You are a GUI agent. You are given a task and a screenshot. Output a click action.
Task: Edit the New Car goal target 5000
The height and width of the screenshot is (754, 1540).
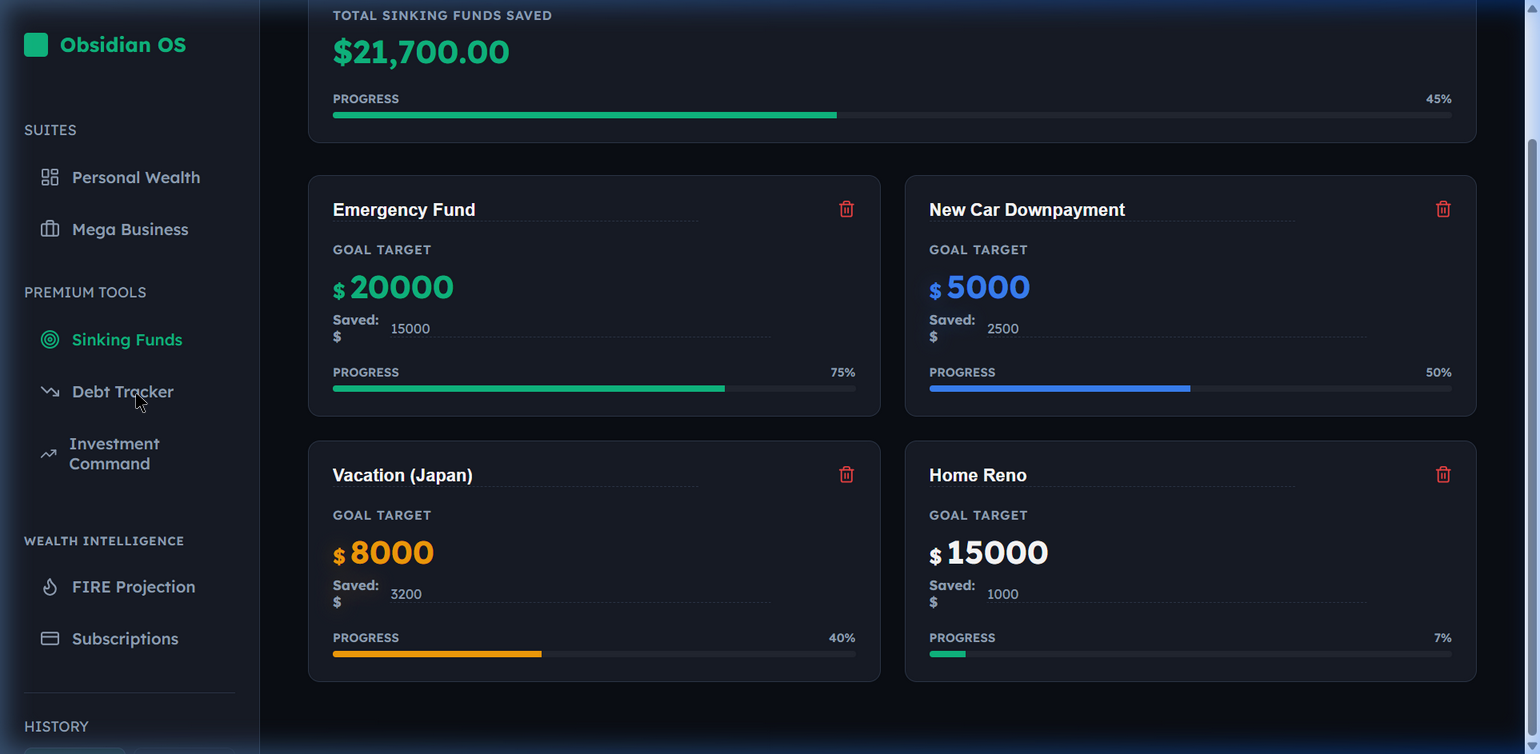click(x=988, y=288)
